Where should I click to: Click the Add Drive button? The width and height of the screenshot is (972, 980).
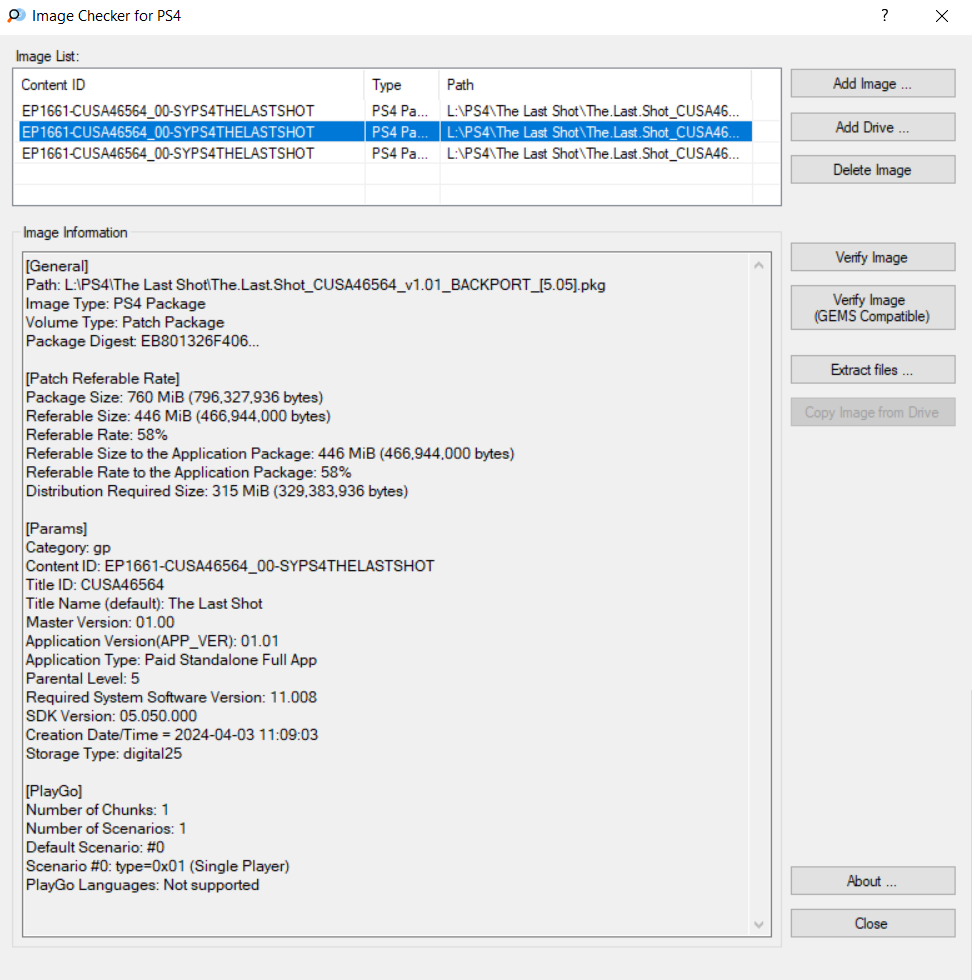tap(872, 127)
